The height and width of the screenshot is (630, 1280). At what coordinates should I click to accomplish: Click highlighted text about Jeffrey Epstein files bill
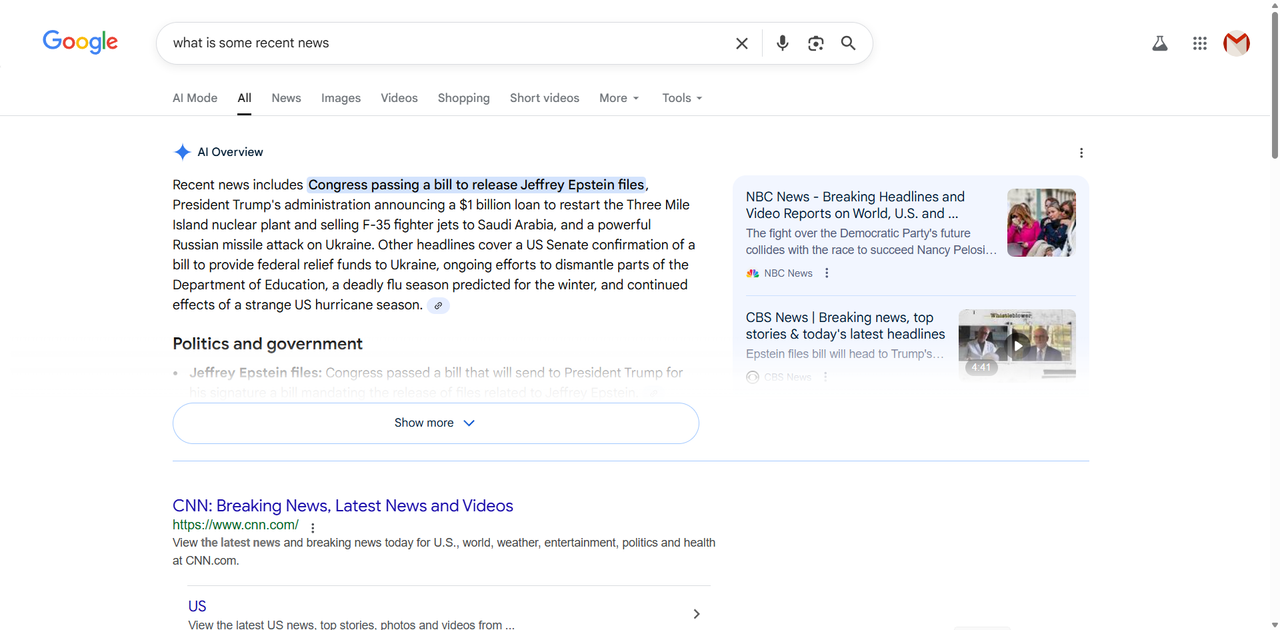pyautogui.click(x=477, y=185)
